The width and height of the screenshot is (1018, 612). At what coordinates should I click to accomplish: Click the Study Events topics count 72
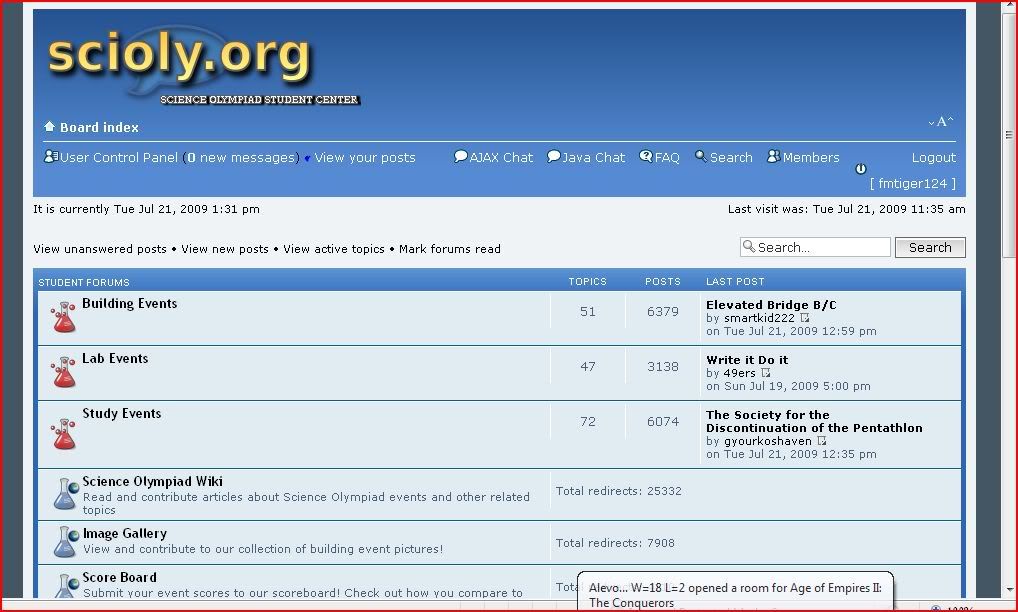pos(588,422)
